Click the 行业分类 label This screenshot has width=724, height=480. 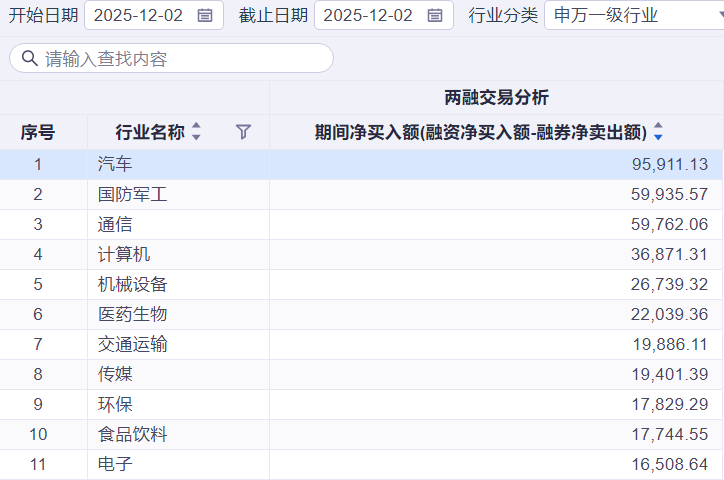pyautogui.click(x=503, y=15)
